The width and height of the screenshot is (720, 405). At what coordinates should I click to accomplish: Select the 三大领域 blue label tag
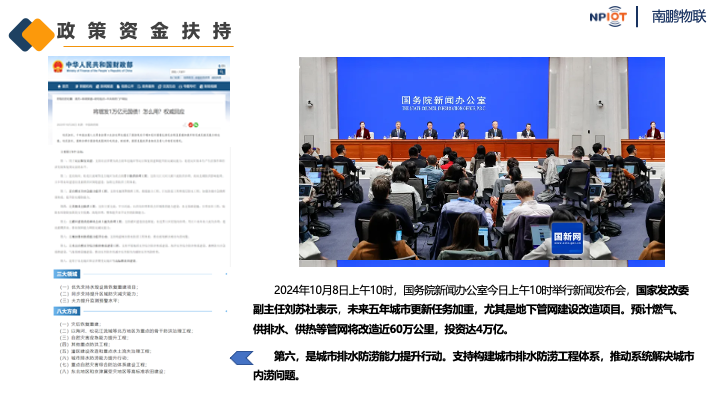69,272
